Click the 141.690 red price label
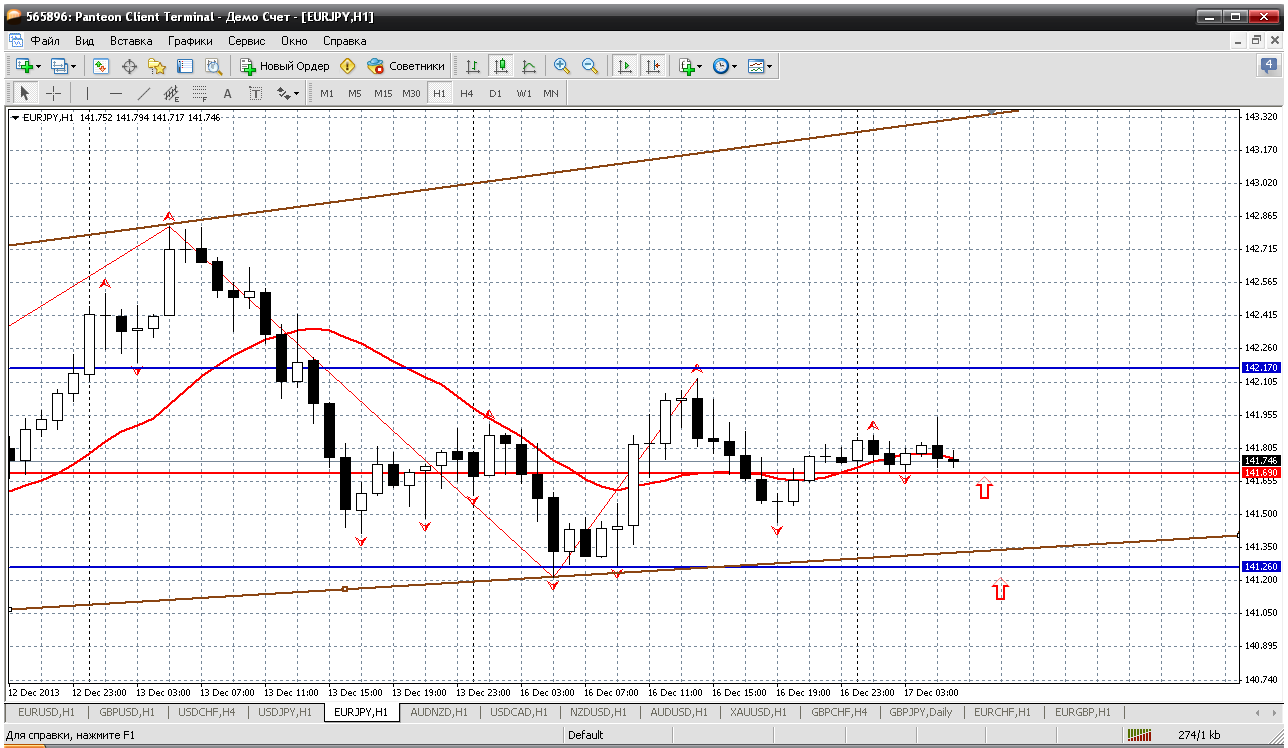The height and width of the screenshot is (748, 1288). click(x=1261, y=472)
